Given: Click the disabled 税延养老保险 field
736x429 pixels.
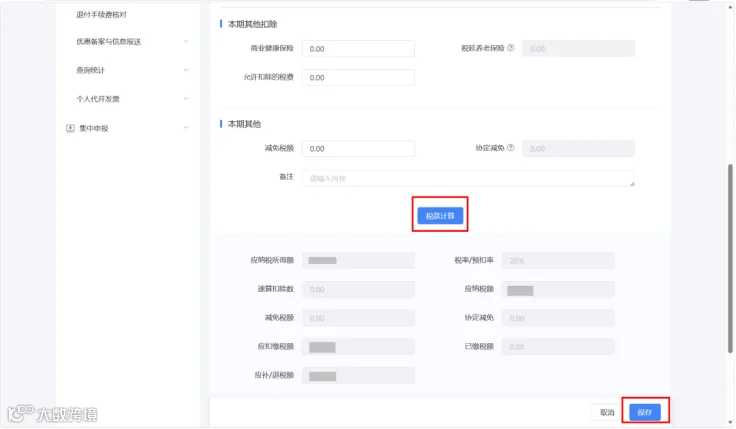Looking at the screenshot, I should (x=578, y=48).
